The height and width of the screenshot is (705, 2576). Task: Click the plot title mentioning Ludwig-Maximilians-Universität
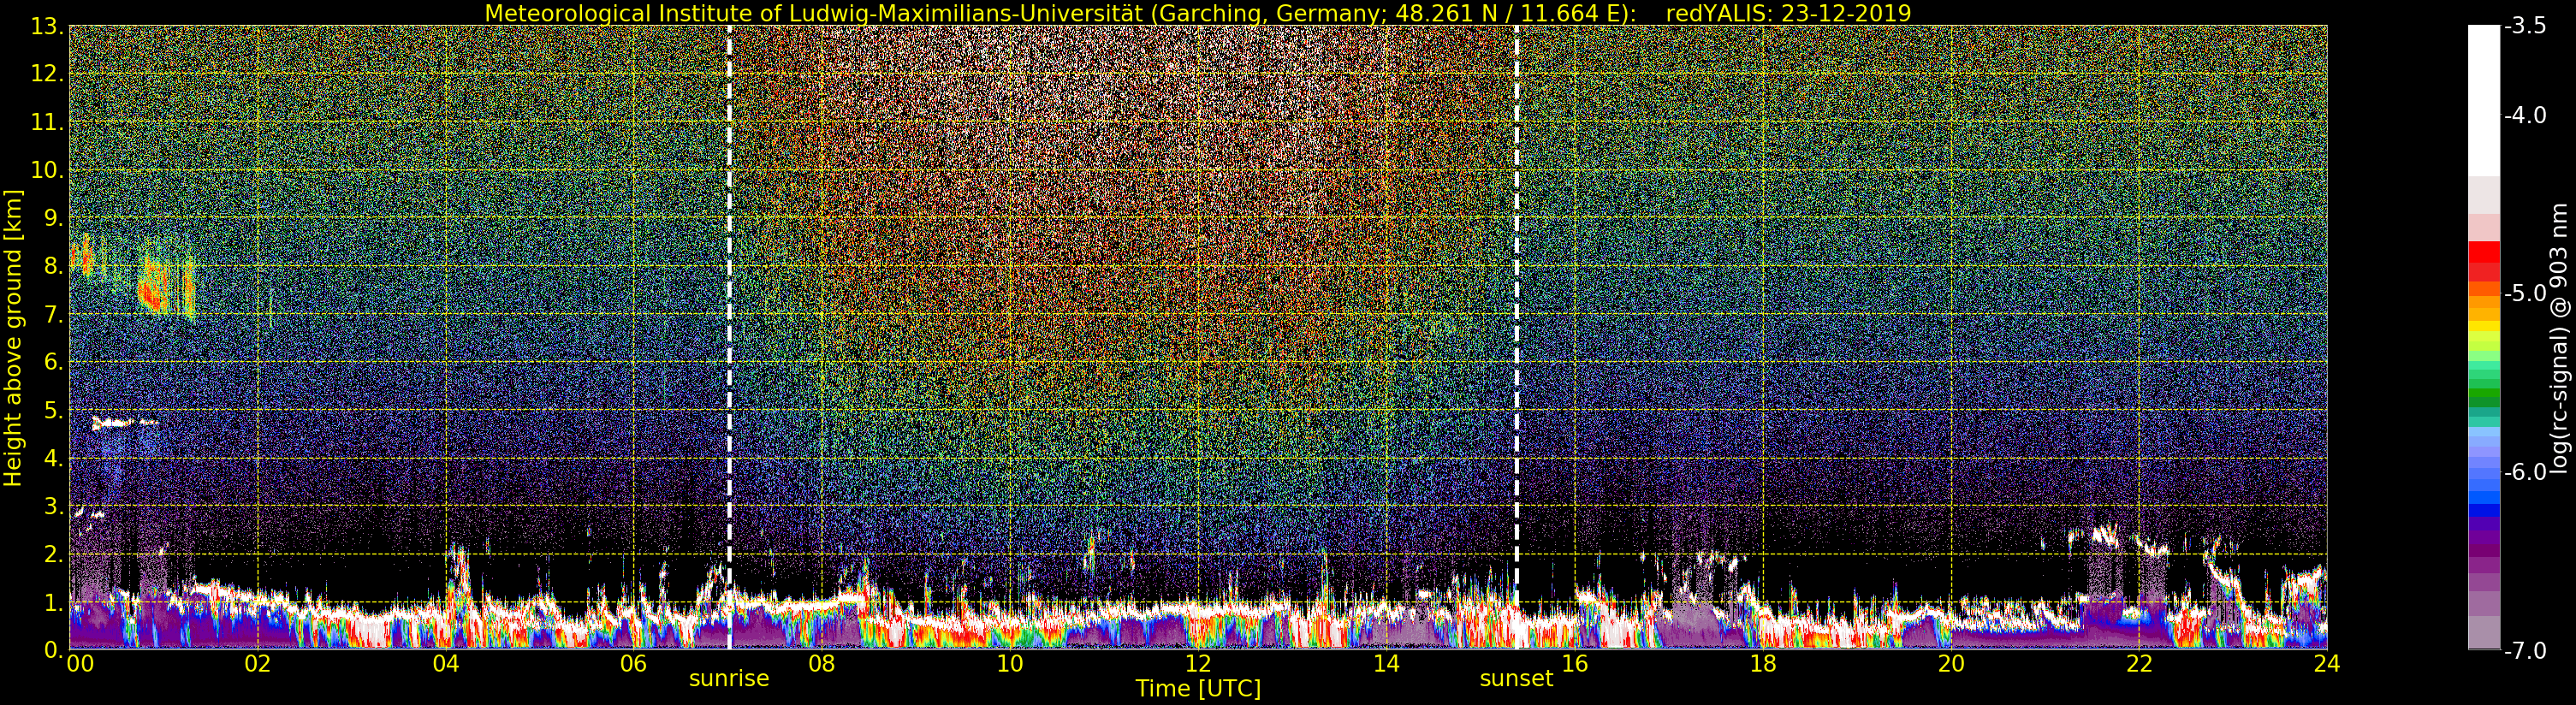click(x=1197, y=13)
